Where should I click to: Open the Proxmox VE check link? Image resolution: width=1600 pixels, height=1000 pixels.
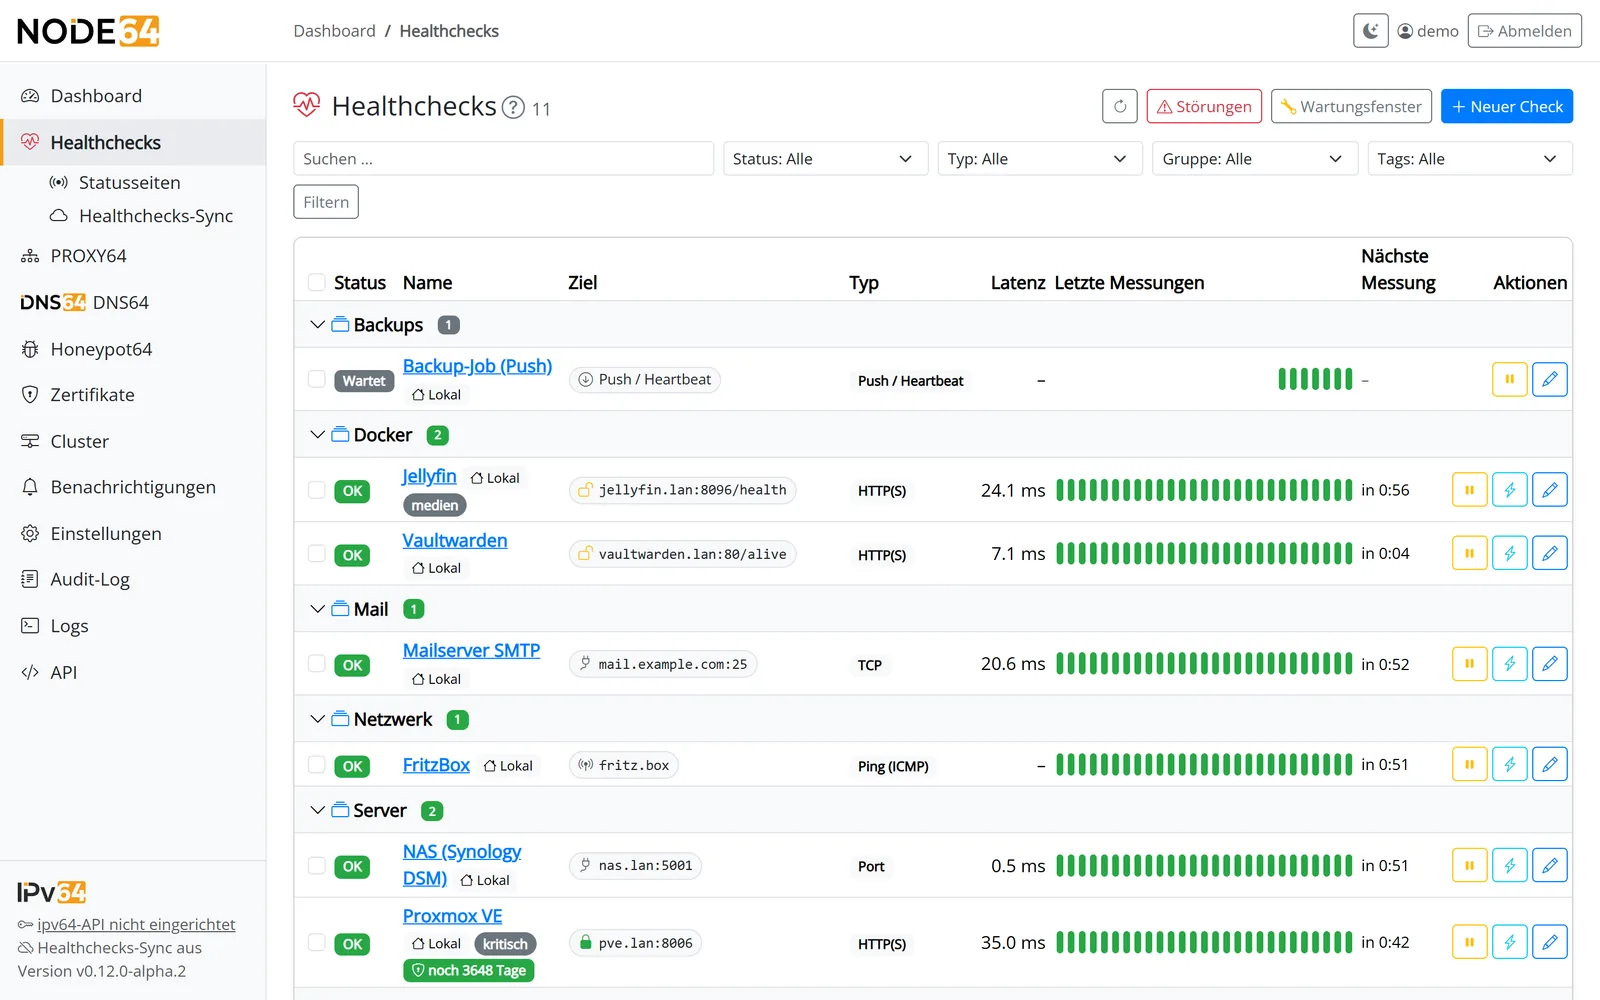[452, 916]
